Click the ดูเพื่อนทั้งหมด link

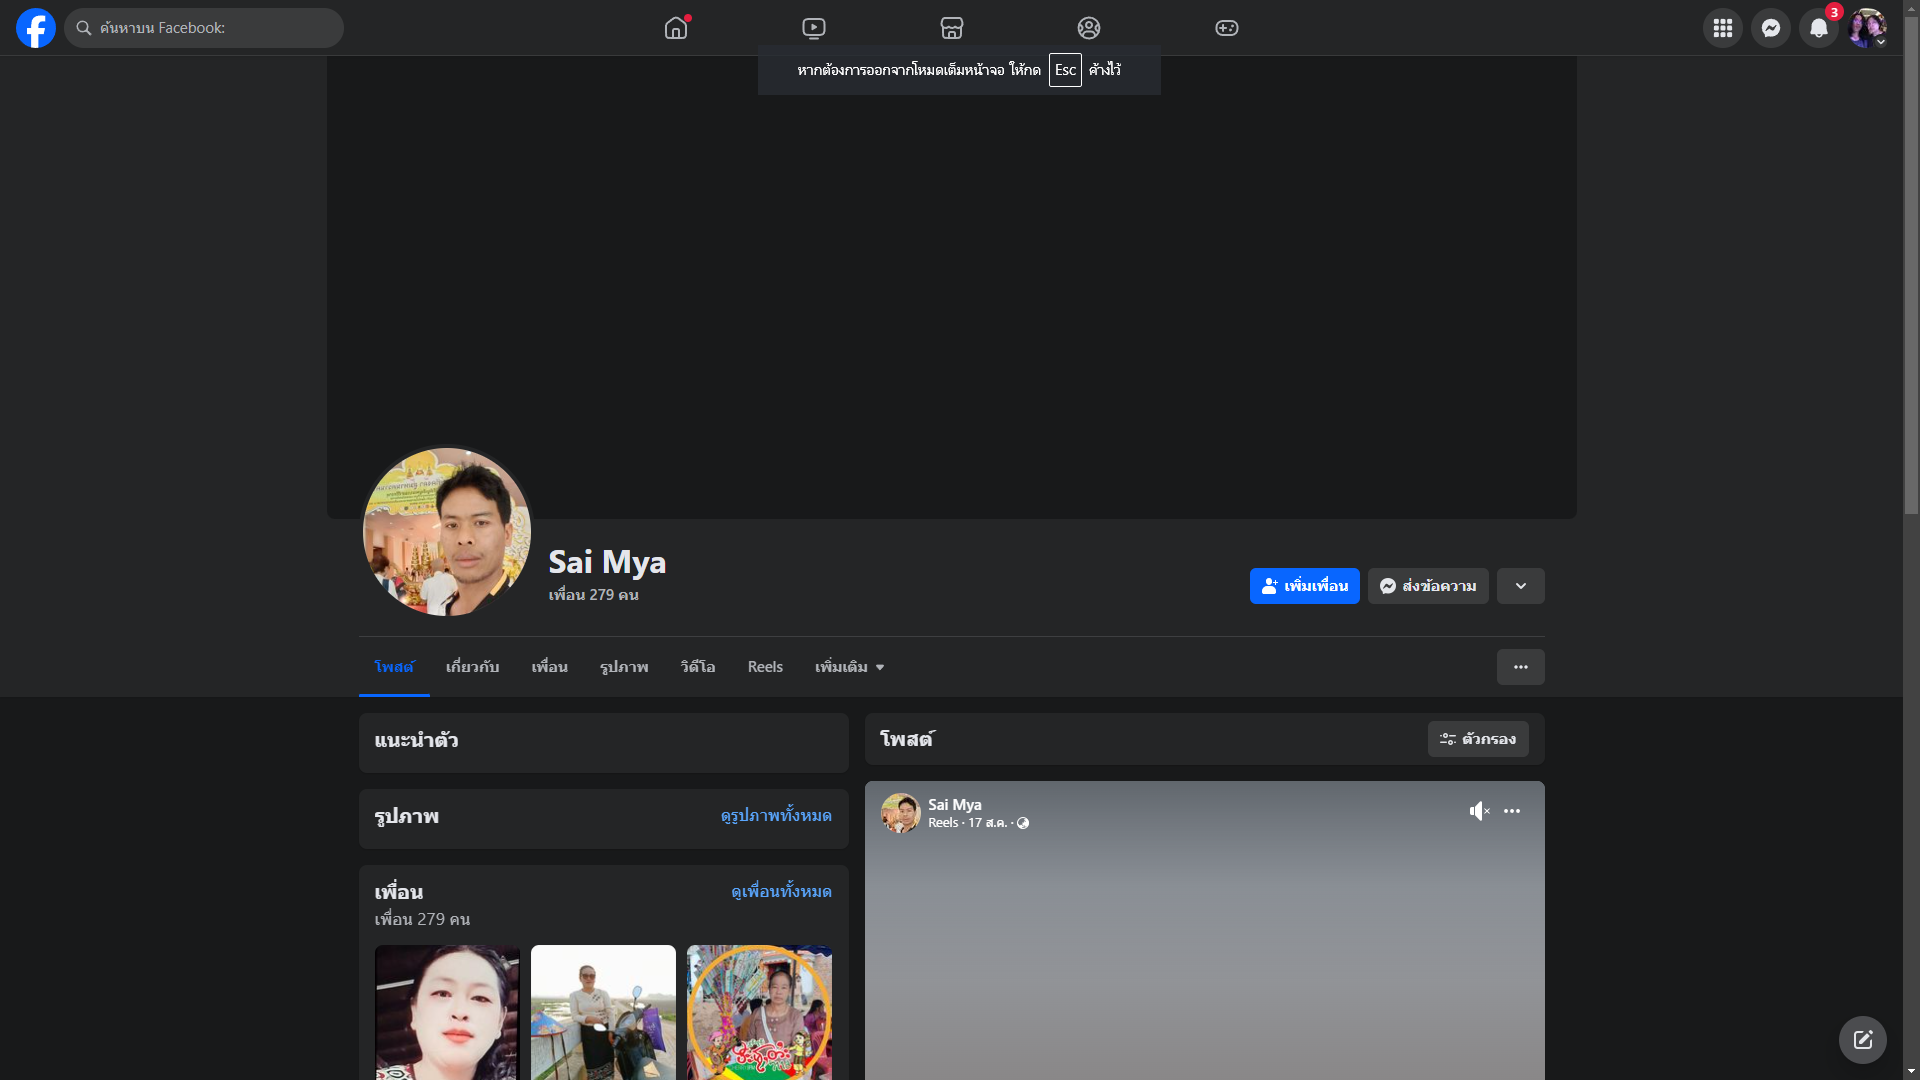[781, 891]
